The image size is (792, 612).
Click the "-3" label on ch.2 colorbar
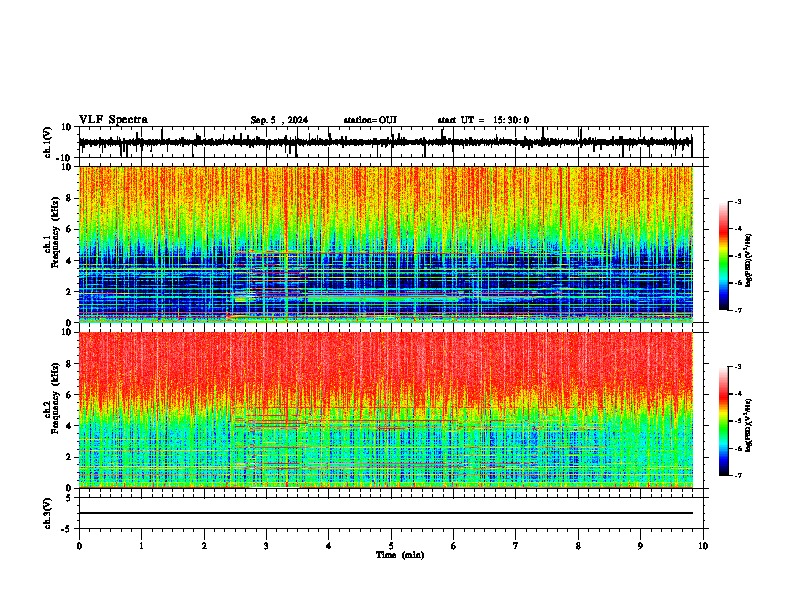click(x=737, y=367)
